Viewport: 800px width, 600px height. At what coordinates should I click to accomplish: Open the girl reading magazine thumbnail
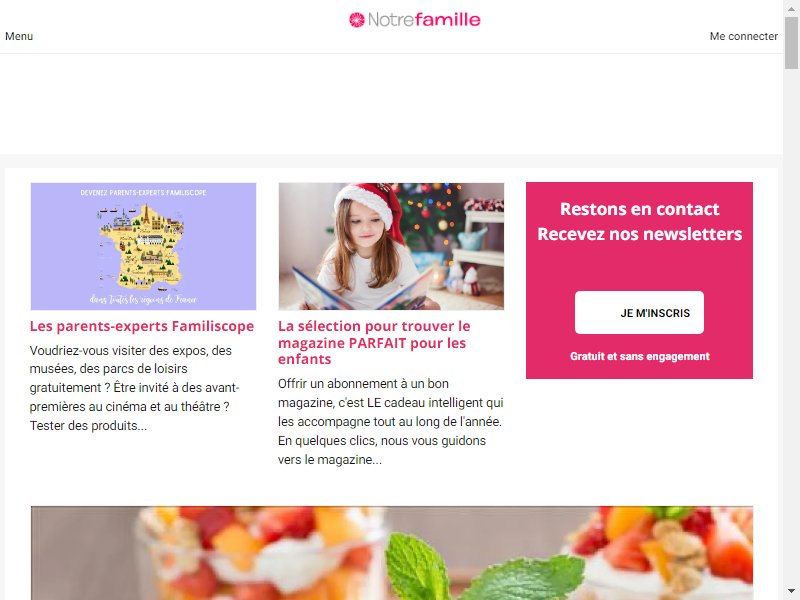(391, 246)
